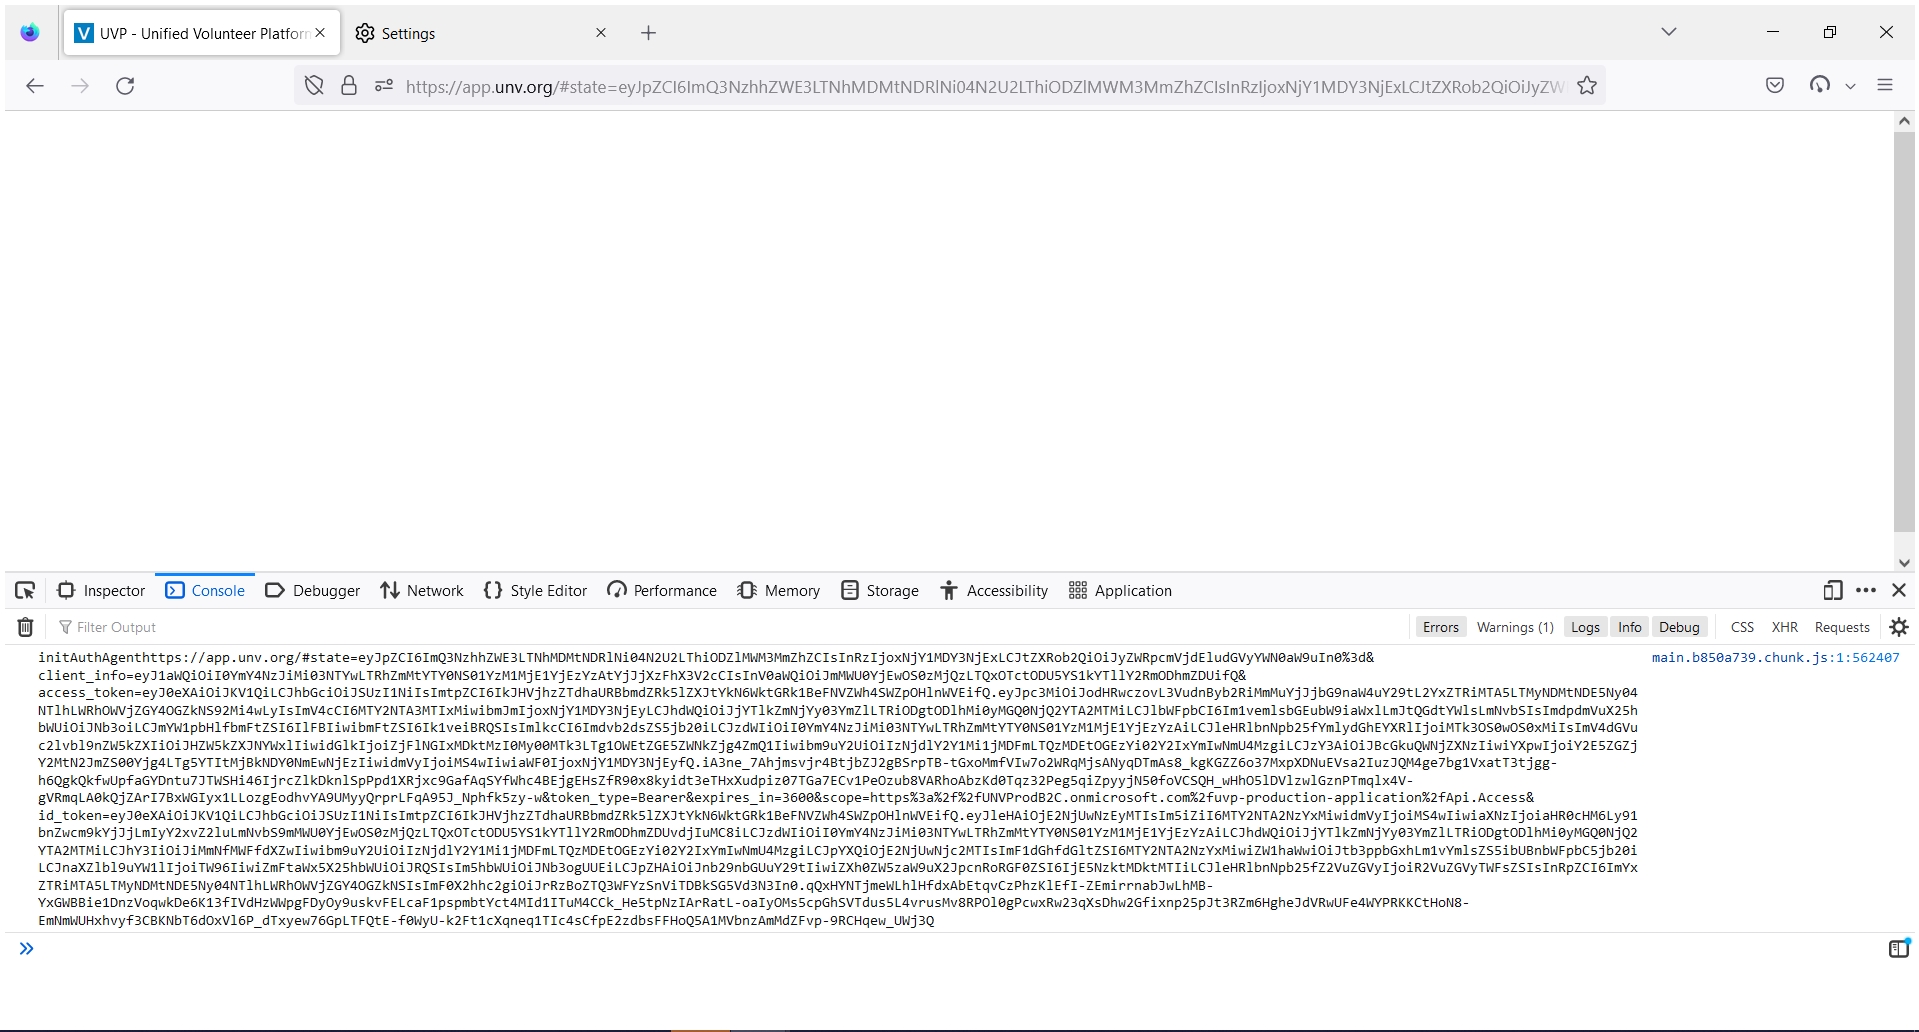Enable the Debug message filter

[x=1680, y=627]
